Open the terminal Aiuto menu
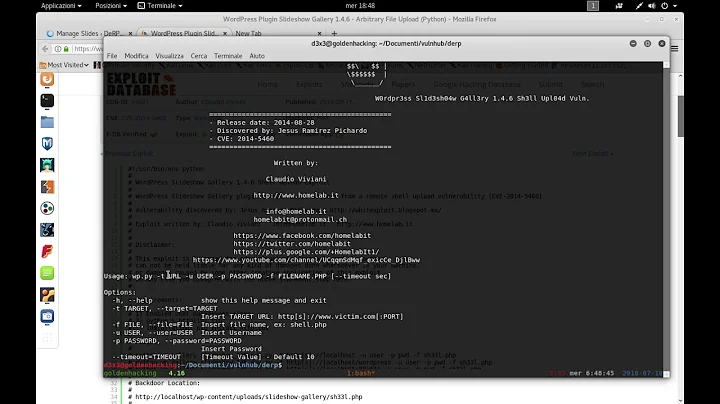720x404 pixels. (x=257, y=56)
